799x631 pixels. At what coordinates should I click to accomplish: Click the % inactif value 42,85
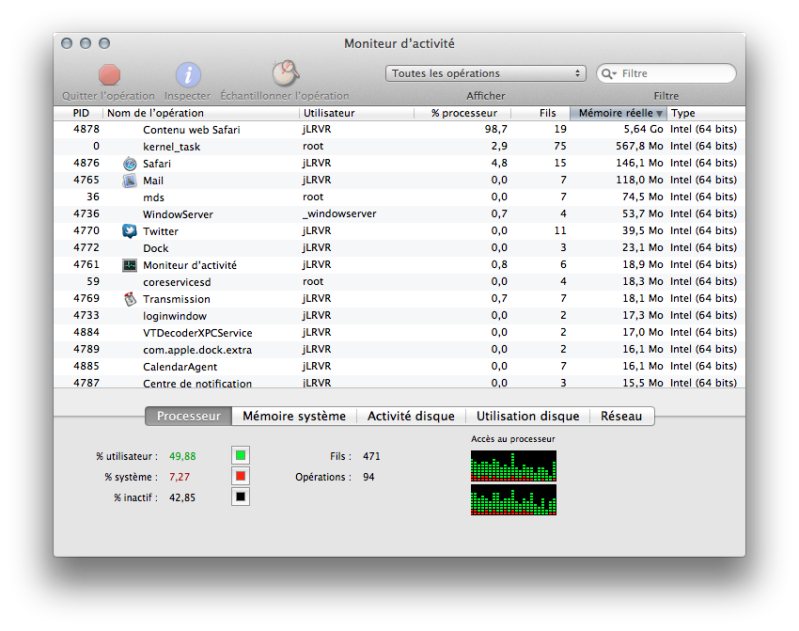pyautogui.click(x=182, y=497)
